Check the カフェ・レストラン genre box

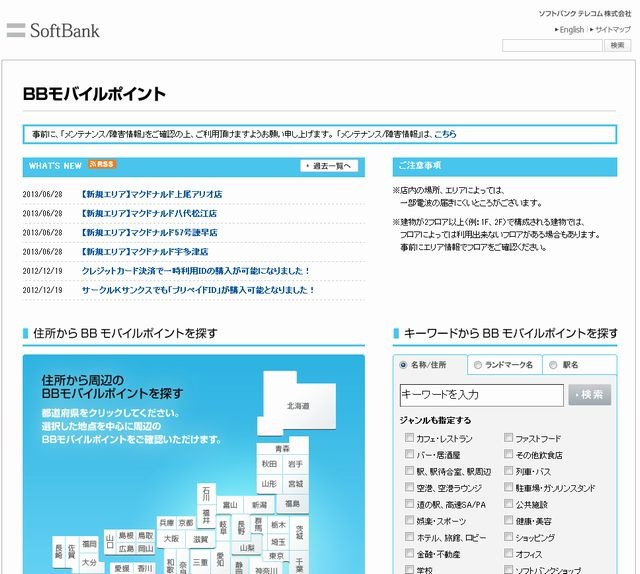409,438
